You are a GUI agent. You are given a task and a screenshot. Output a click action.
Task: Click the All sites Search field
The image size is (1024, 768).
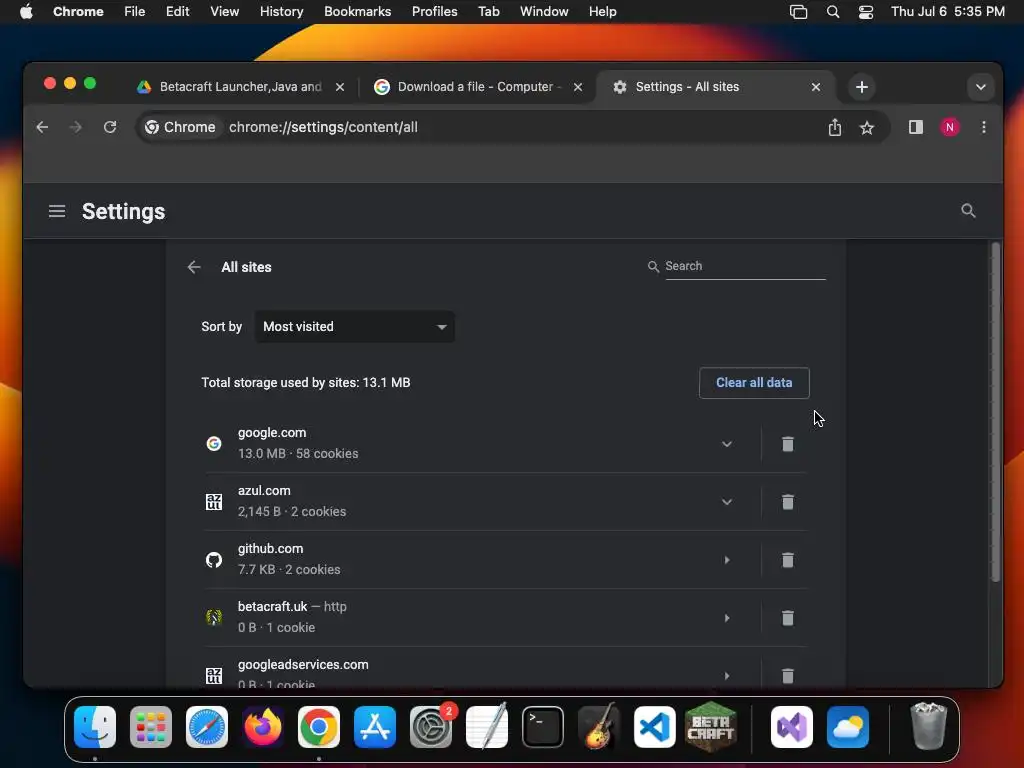(745, 266)
